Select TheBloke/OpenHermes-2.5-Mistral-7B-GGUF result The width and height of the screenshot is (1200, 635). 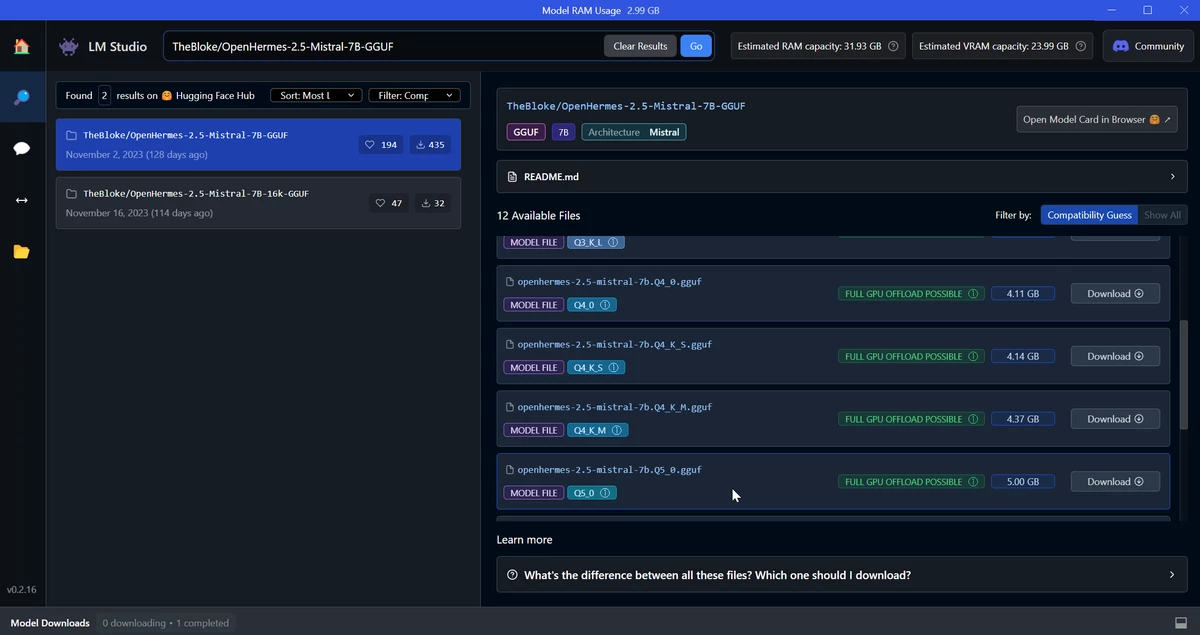pos(259,145)
